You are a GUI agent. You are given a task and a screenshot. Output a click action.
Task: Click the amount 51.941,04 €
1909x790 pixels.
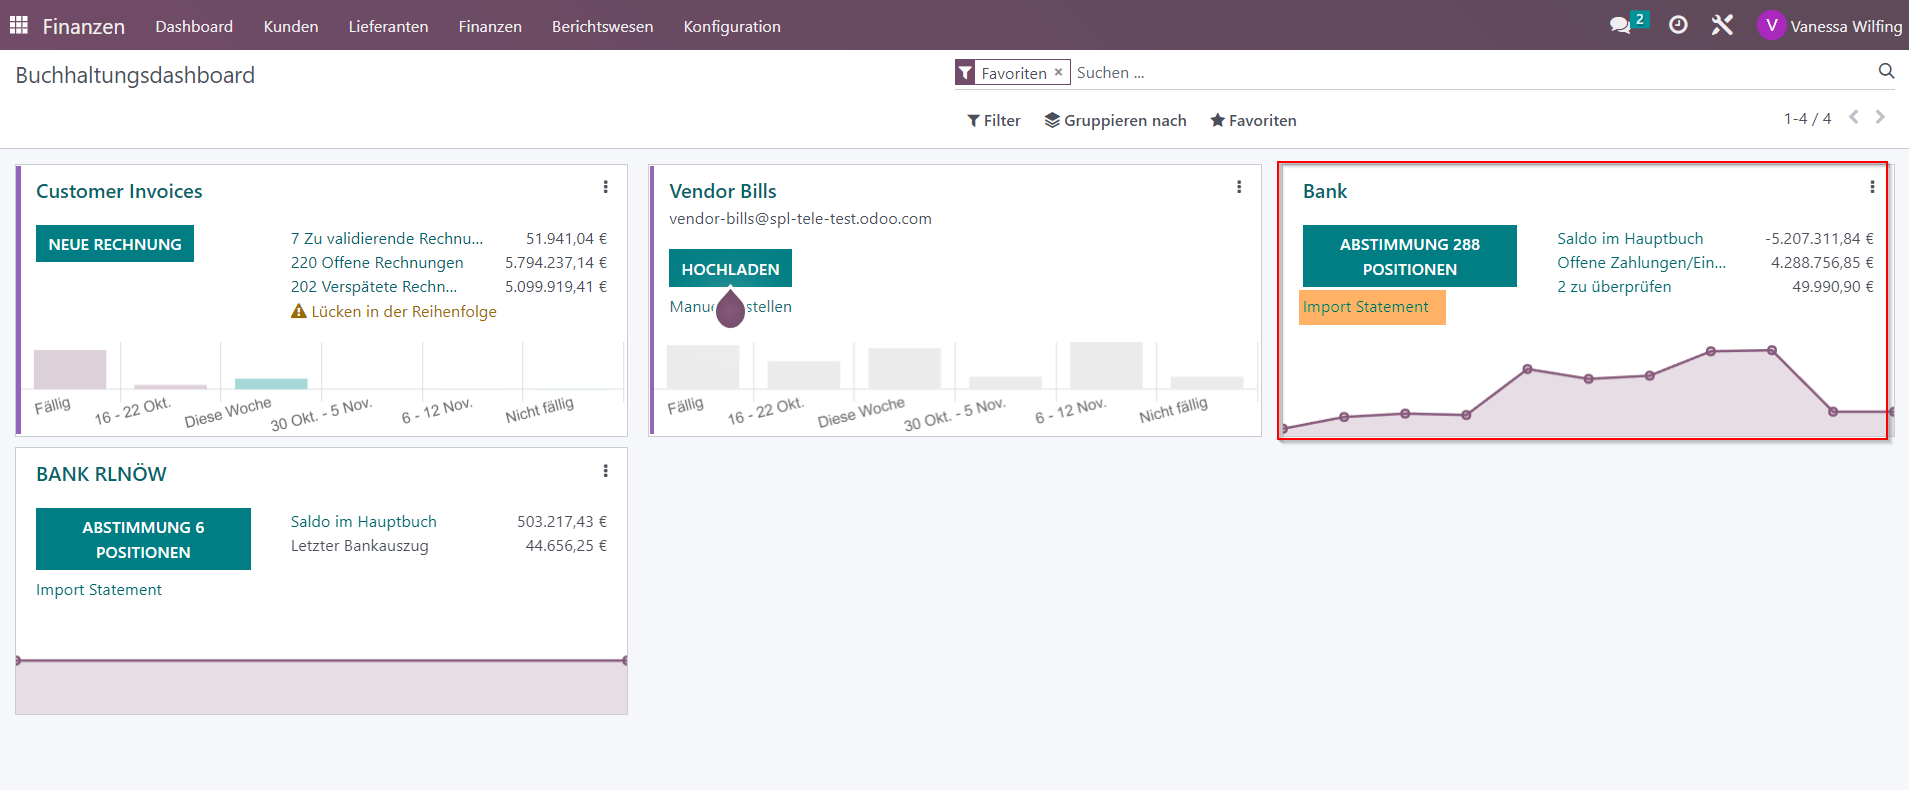[566, 239]
